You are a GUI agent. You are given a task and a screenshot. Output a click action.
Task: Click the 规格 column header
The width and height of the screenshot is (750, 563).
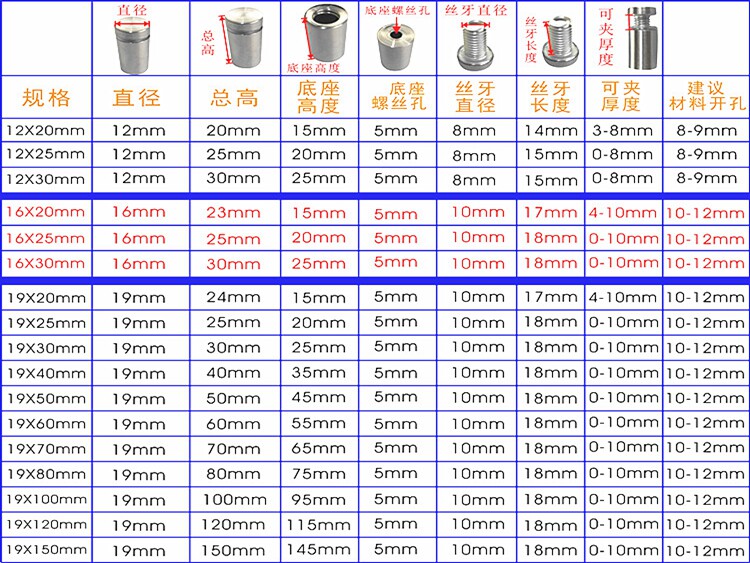coord(46,98)
